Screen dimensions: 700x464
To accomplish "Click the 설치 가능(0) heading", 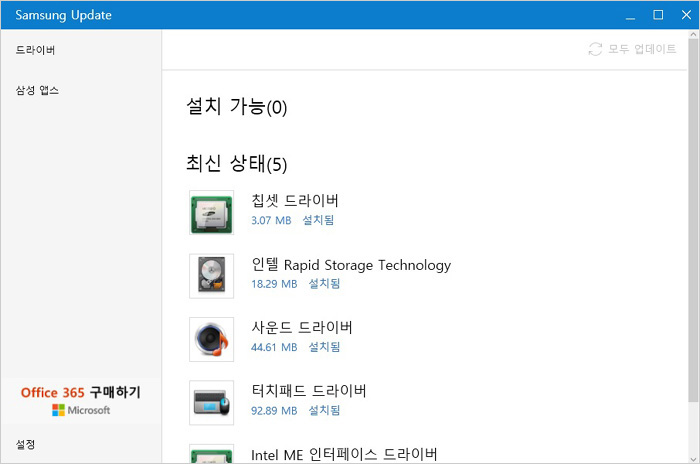I will click(x=237, y=107).
